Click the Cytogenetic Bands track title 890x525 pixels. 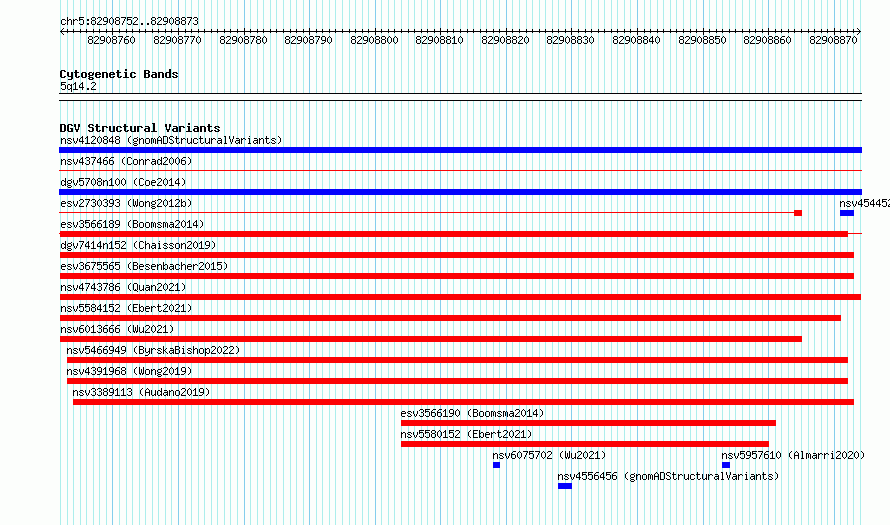pyautogui.click(x=119, y=74)
